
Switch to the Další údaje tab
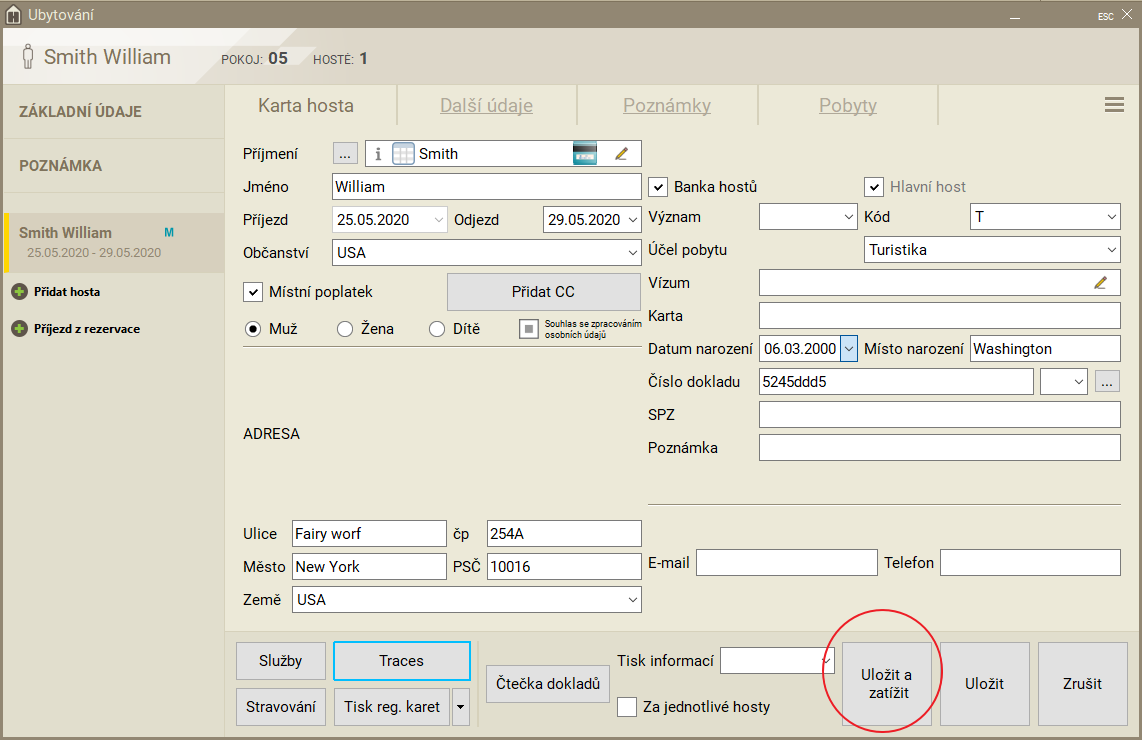pyautogui.click(x=486, y=106)
